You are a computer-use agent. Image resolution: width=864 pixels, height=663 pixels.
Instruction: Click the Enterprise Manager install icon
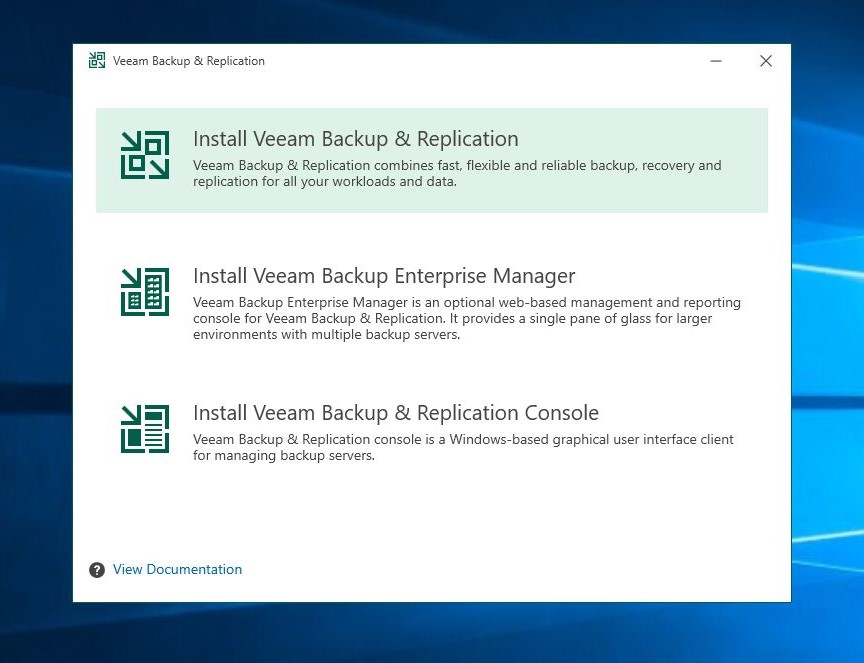[x=145, y=292]
